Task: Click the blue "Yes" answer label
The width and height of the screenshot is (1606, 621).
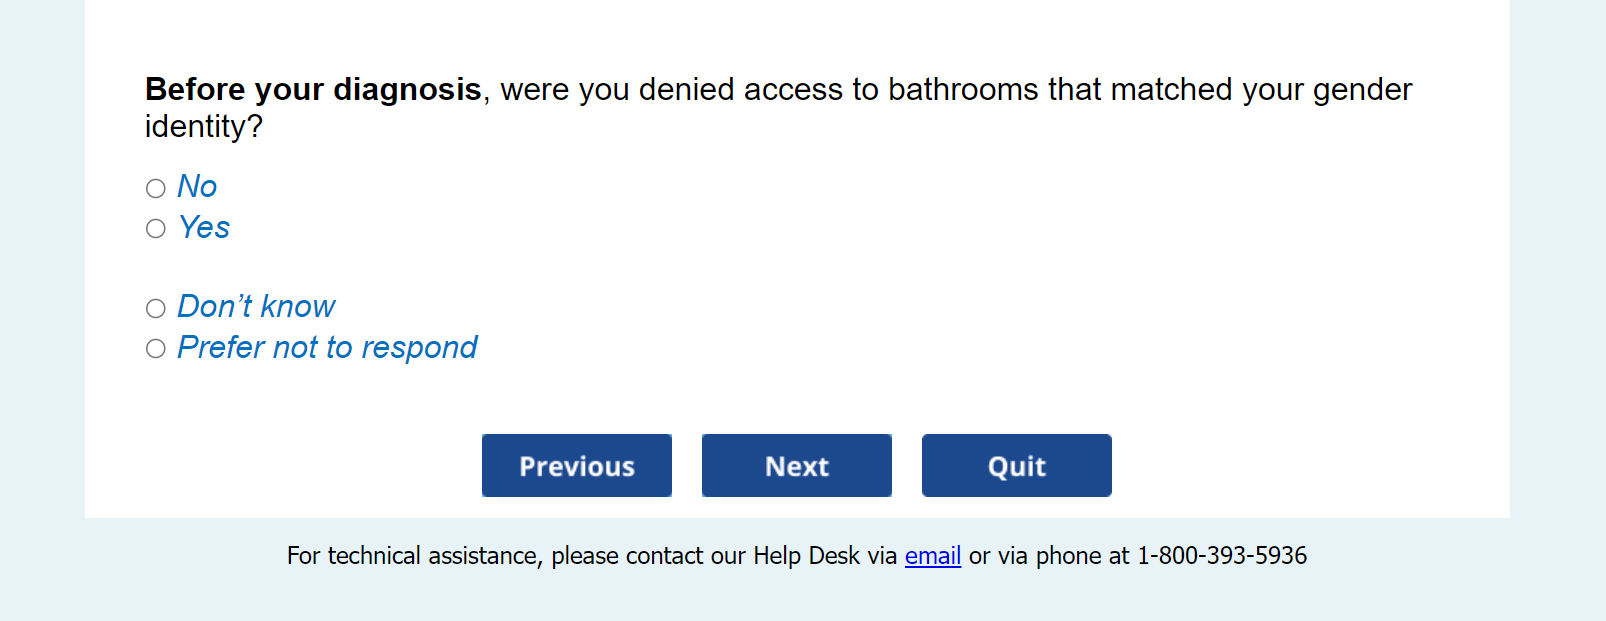Action: coord(204,228)
